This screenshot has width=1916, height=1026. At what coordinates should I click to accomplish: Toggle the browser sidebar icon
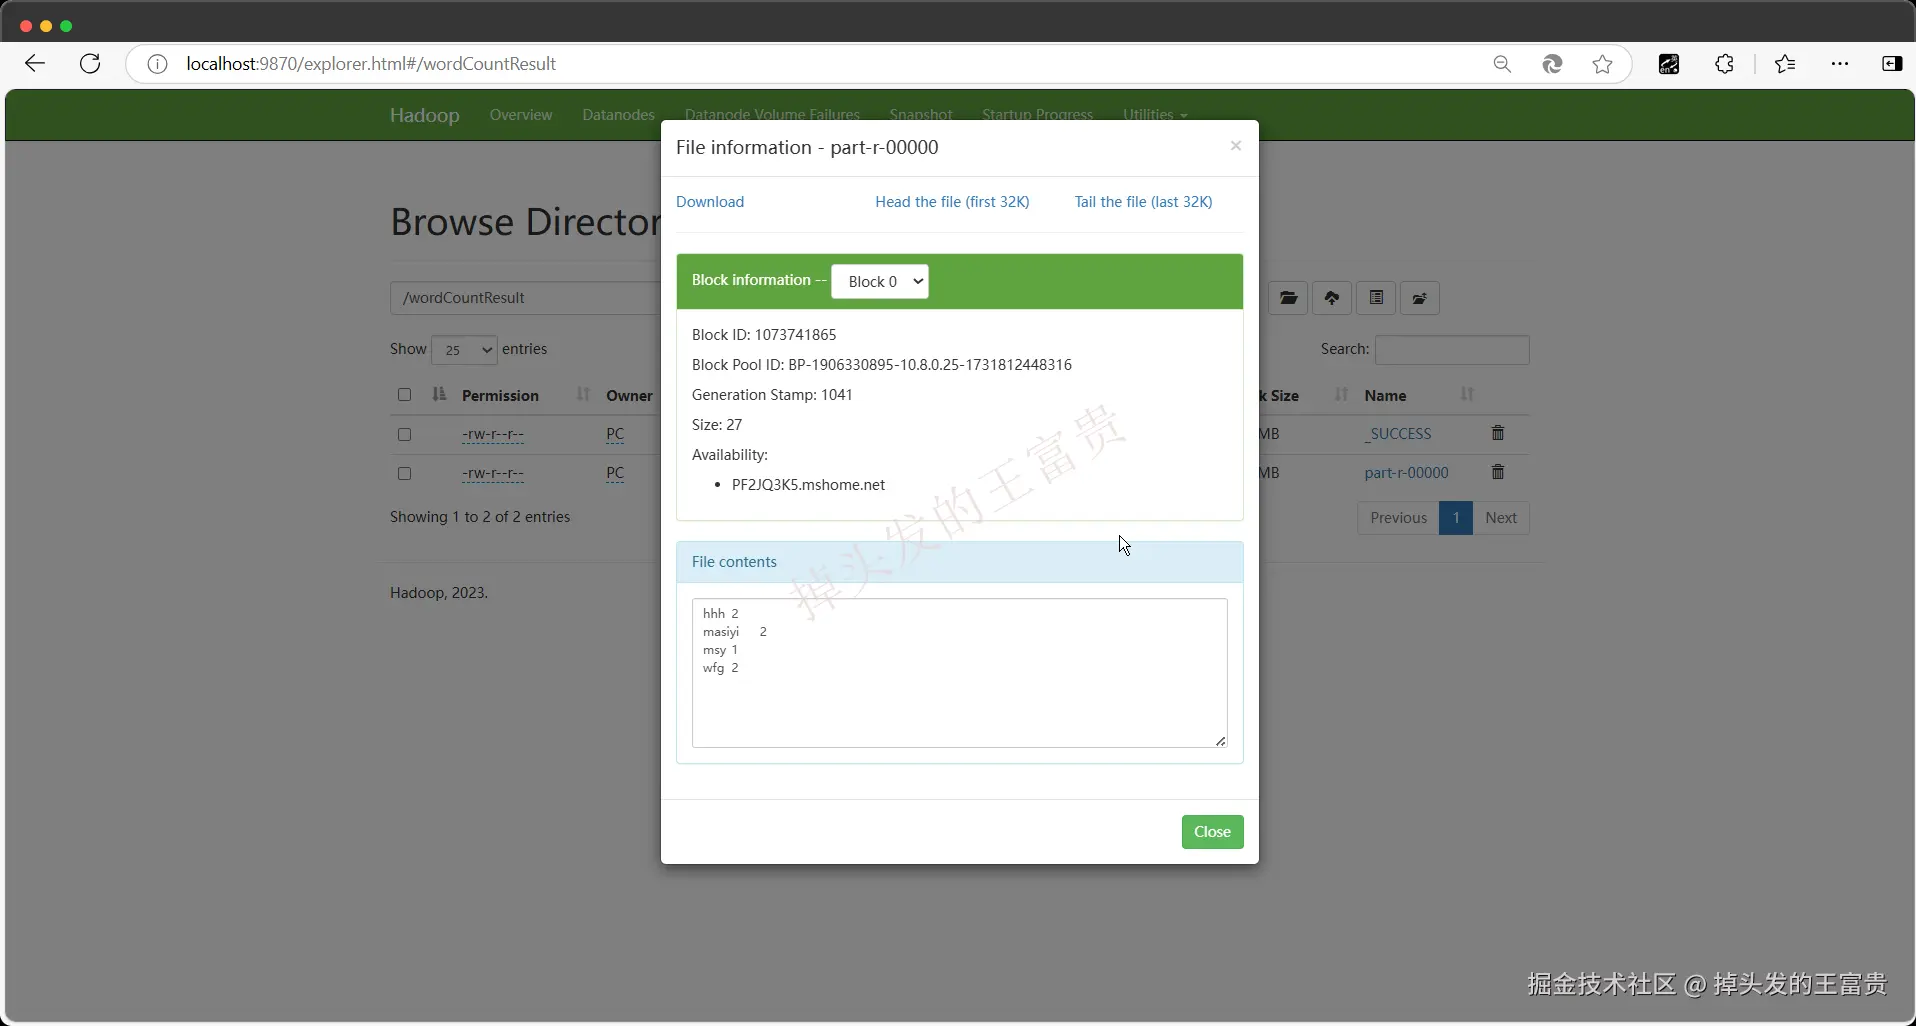coord(1892,64)
